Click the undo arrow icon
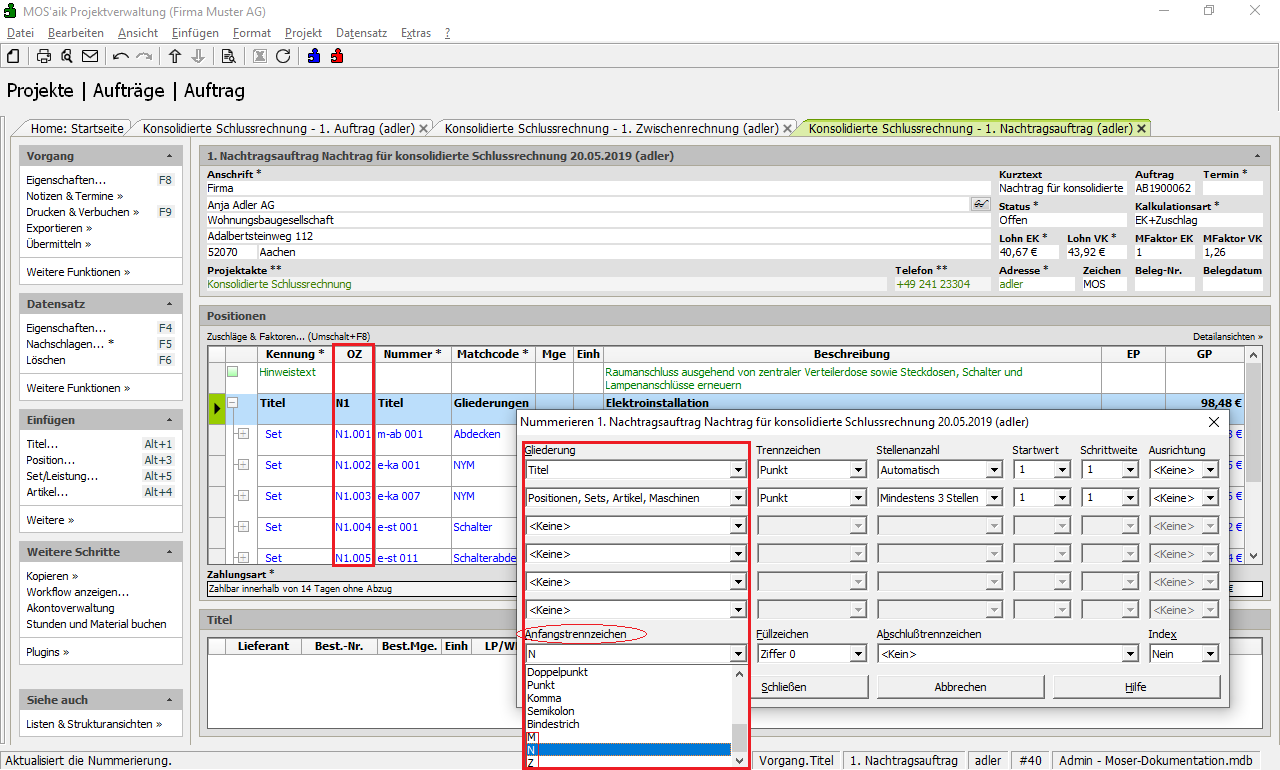The height and width of the screenshot is (770, 1280). click(x=121, y=56)
